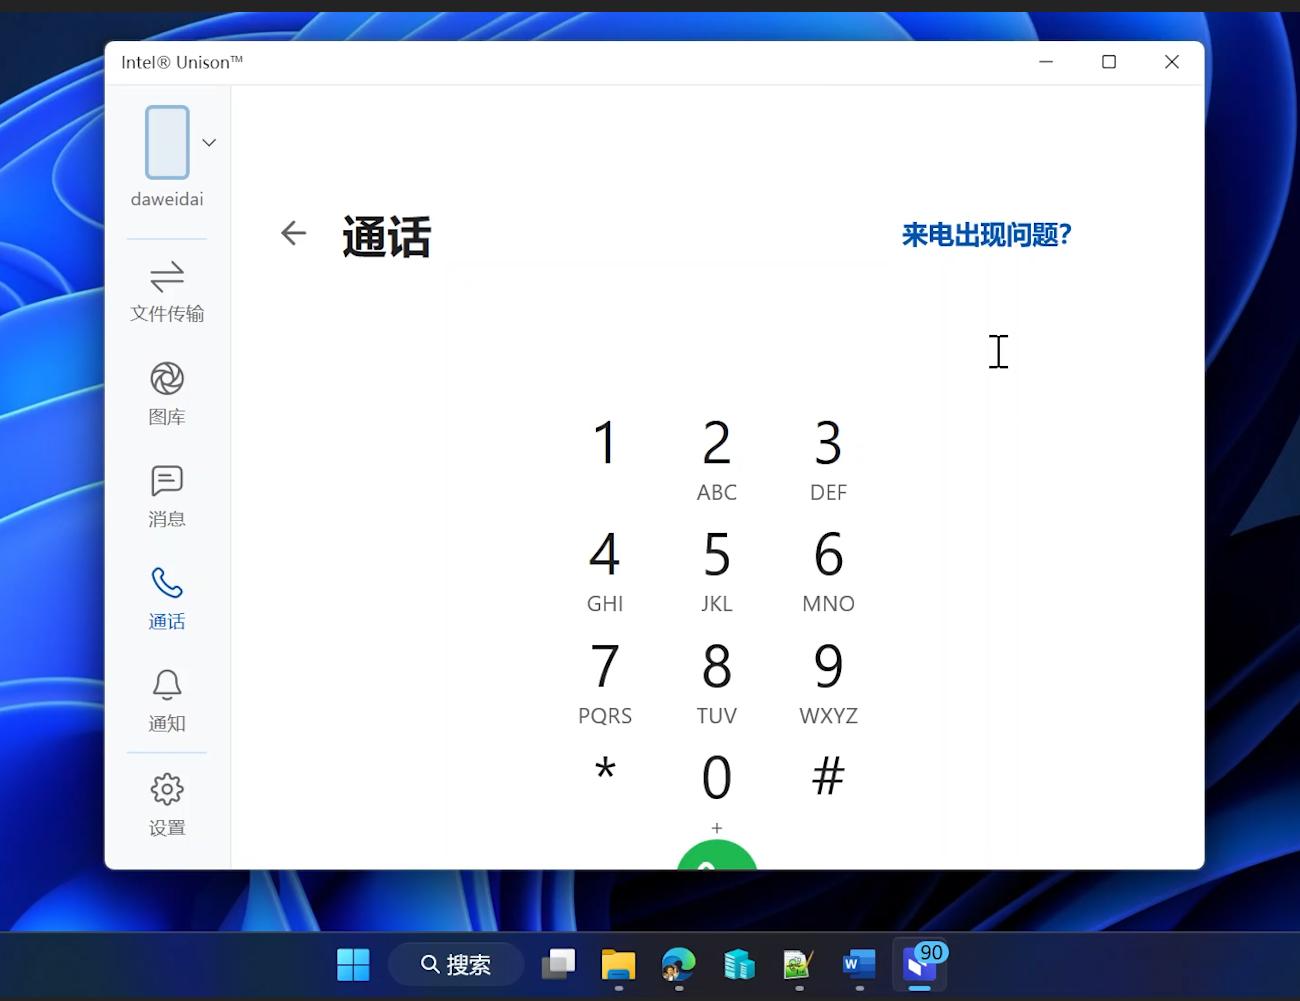Start the call with the green button
The height and width of the screenshot is (1001, 1300).
tap(717, 856)
